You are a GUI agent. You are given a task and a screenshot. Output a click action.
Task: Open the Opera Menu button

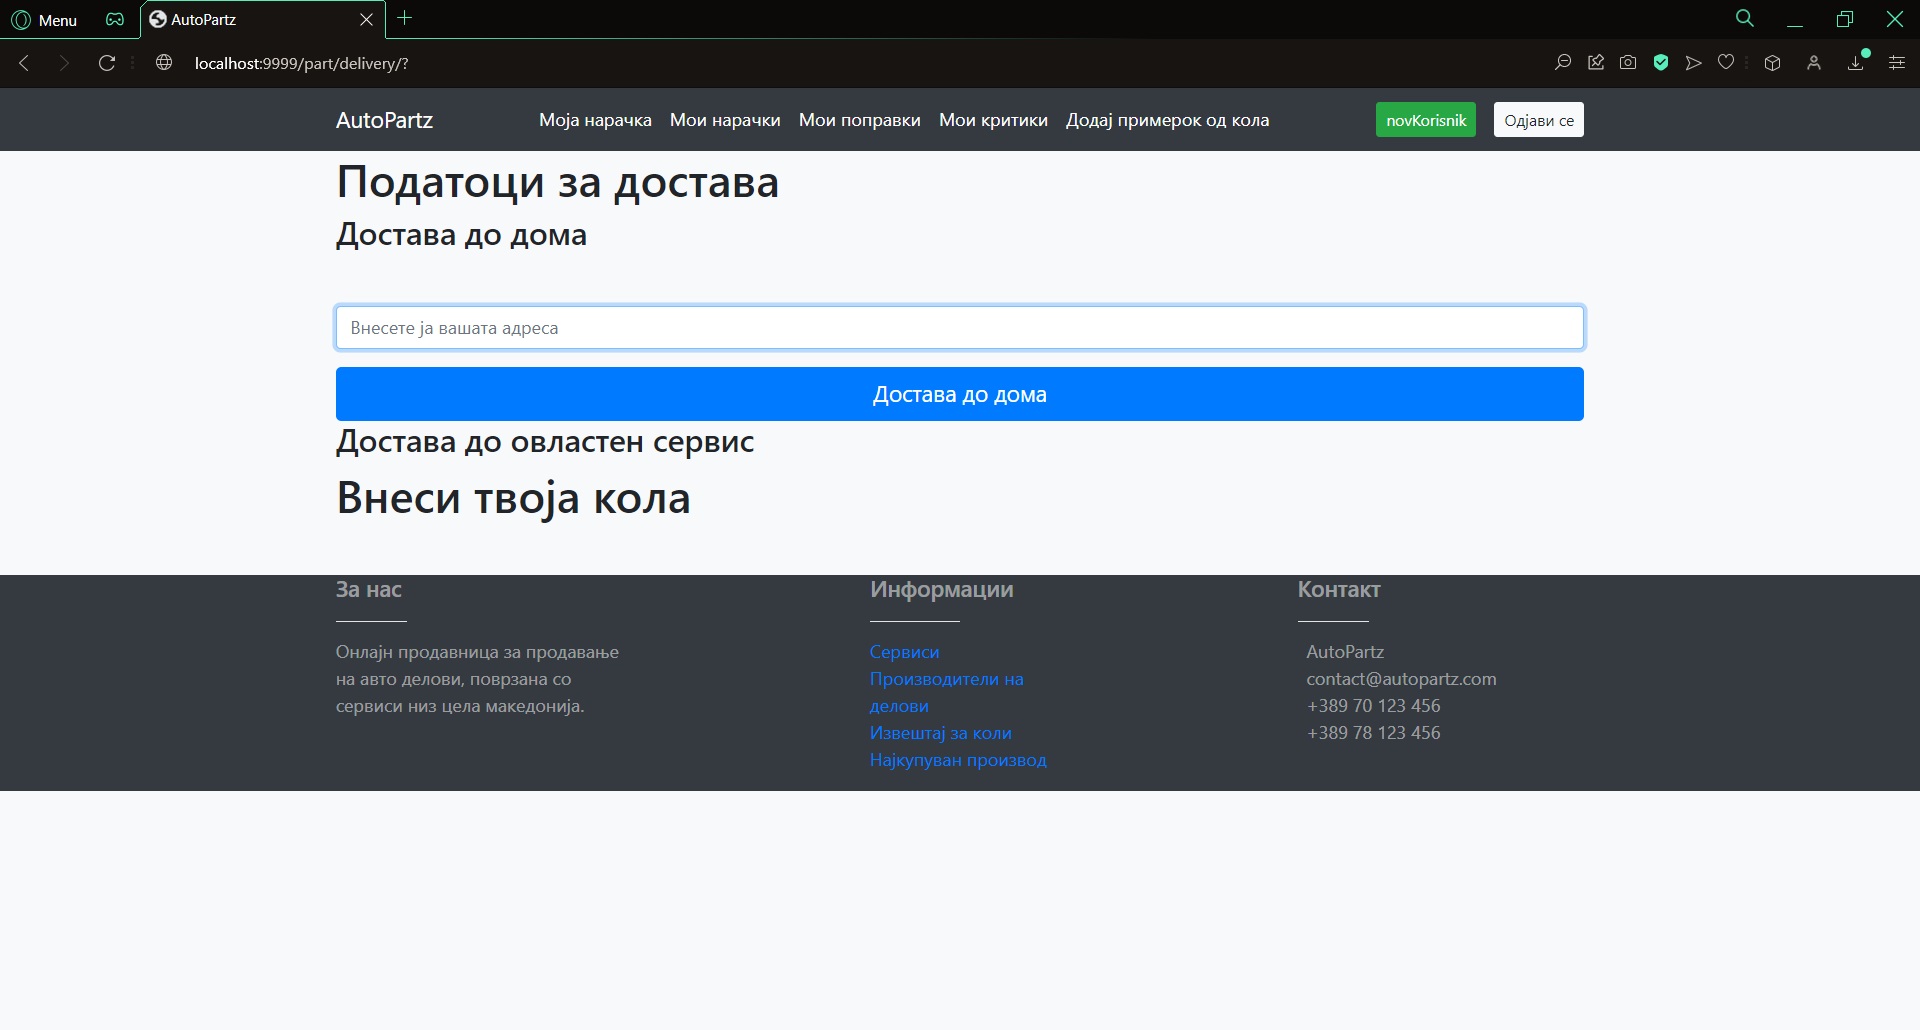click(44, 20)
